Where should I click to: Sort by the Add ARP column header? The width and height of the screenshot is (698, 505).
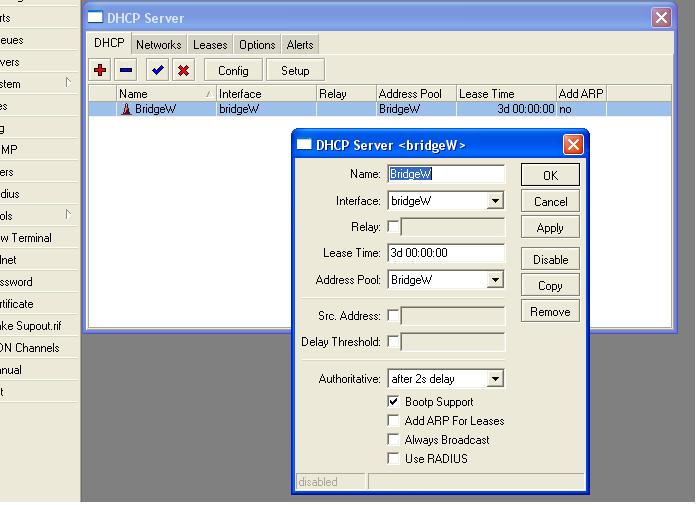pyautogui.click(x=581, y=94)
